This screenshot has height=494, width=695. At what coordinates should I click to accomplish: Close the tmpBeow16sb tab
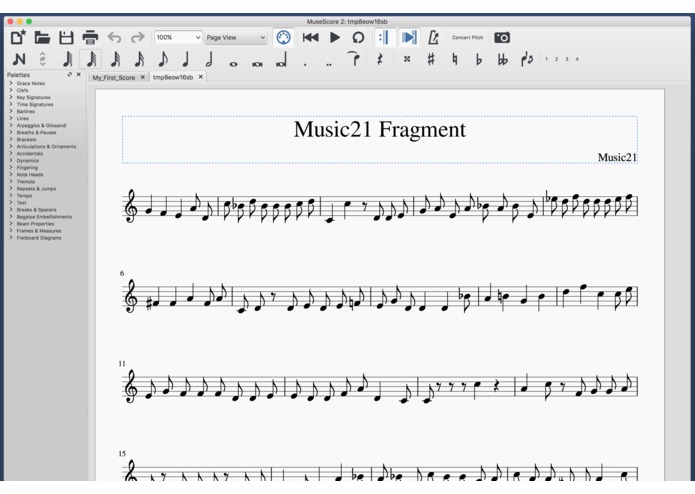(x=201, y=77)
